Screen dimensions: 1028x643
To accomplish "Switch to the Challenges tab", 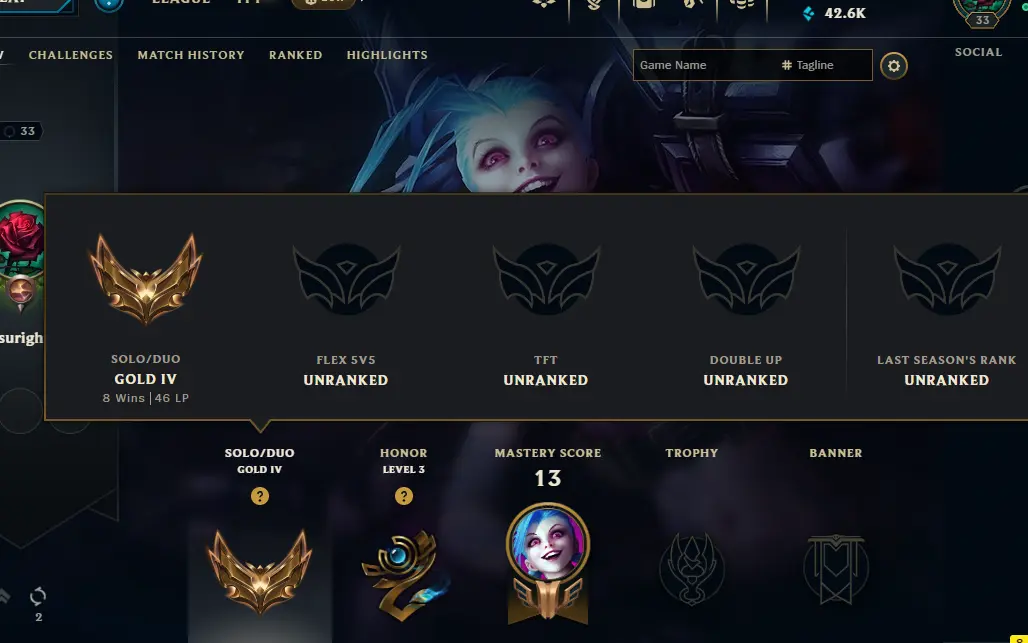I will pyautogui.click(x=71, y=55).
